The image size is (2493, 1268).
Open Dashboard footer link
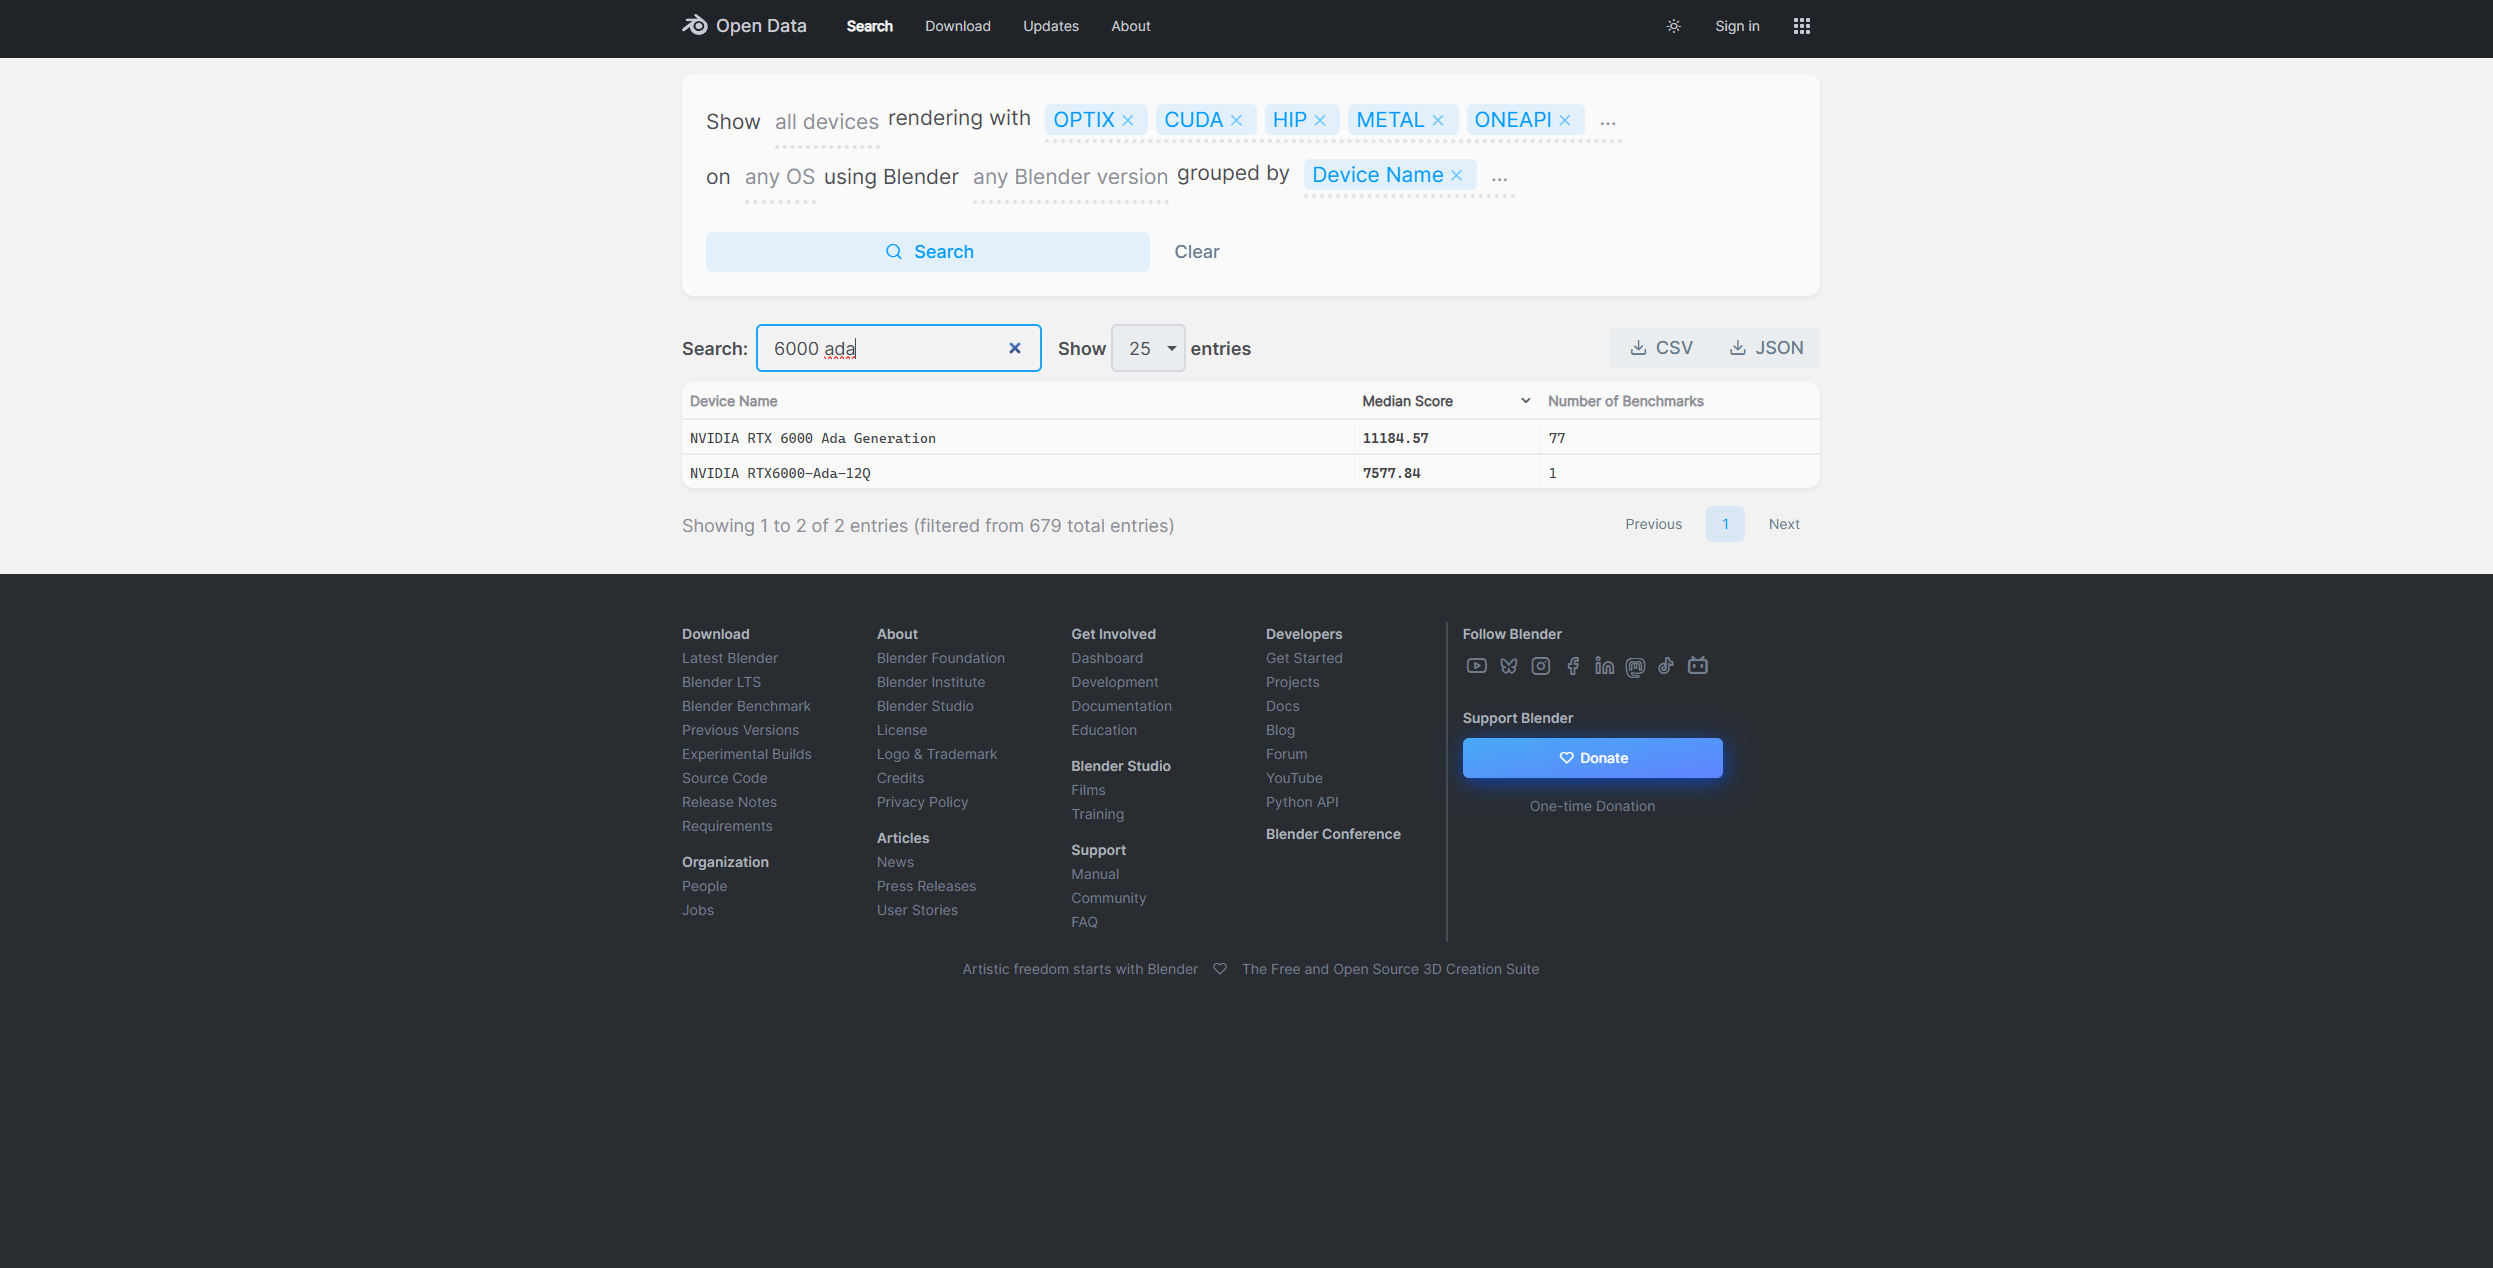pyautogui.click(x=1107, y=658)
